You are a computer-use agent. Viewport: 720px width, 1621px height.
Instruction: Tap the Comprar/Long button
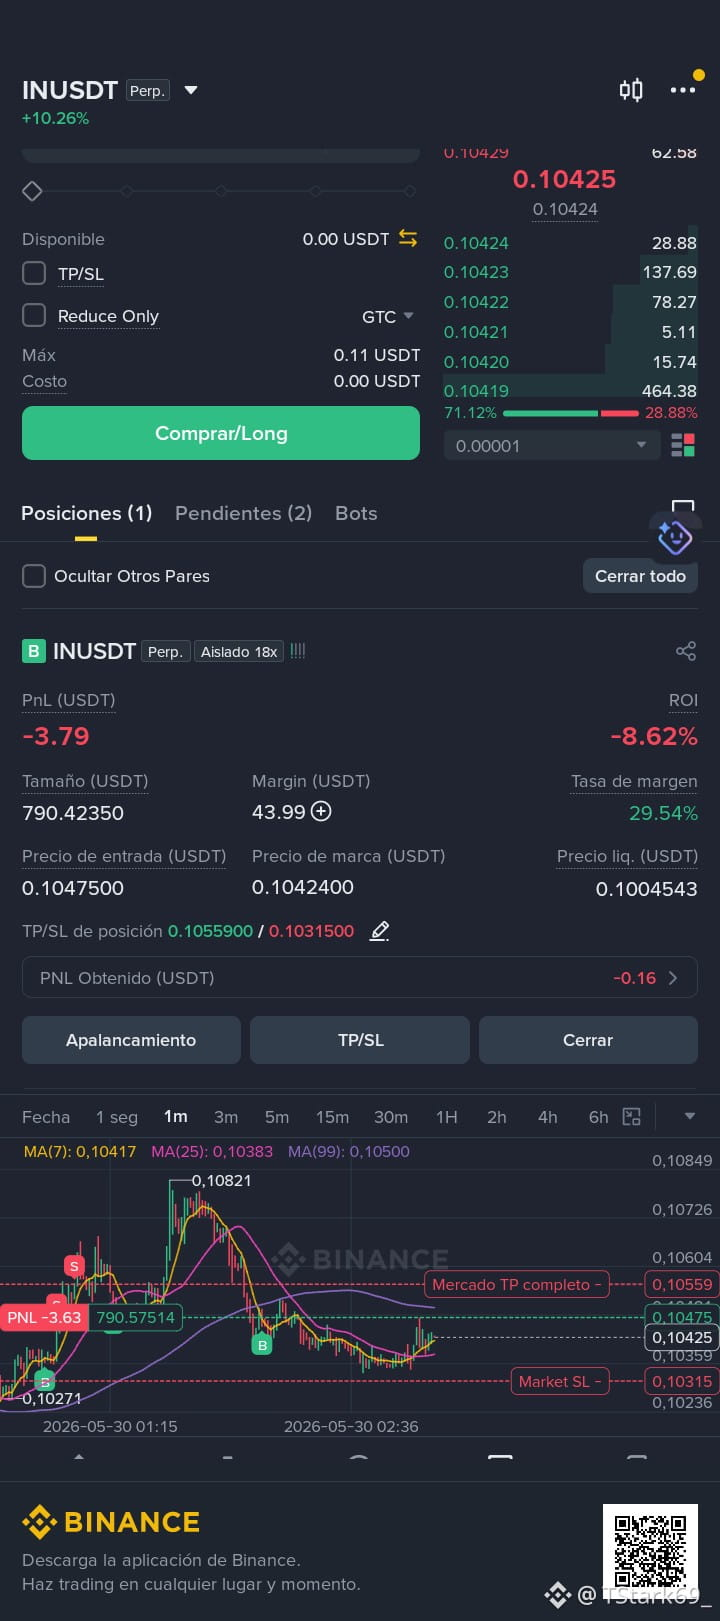pyautogui.click(x=221, y=433)
